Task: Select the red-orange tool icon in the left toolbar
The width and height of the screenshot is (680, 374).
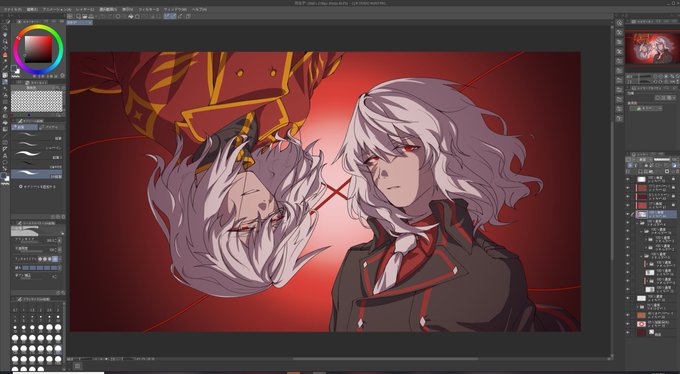Action: click(x=5, y=55)
